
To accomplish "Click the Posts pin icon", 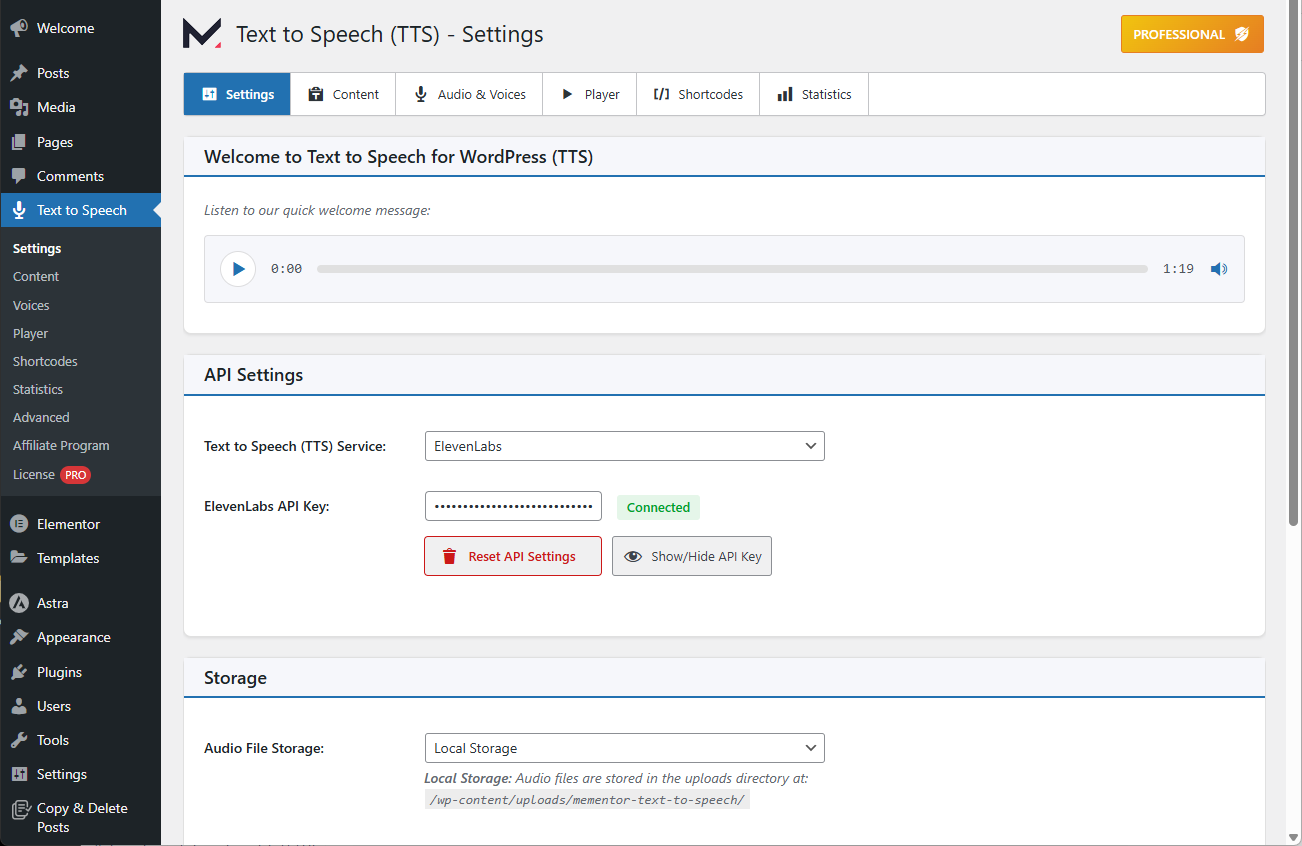I will tap(18, 73).
